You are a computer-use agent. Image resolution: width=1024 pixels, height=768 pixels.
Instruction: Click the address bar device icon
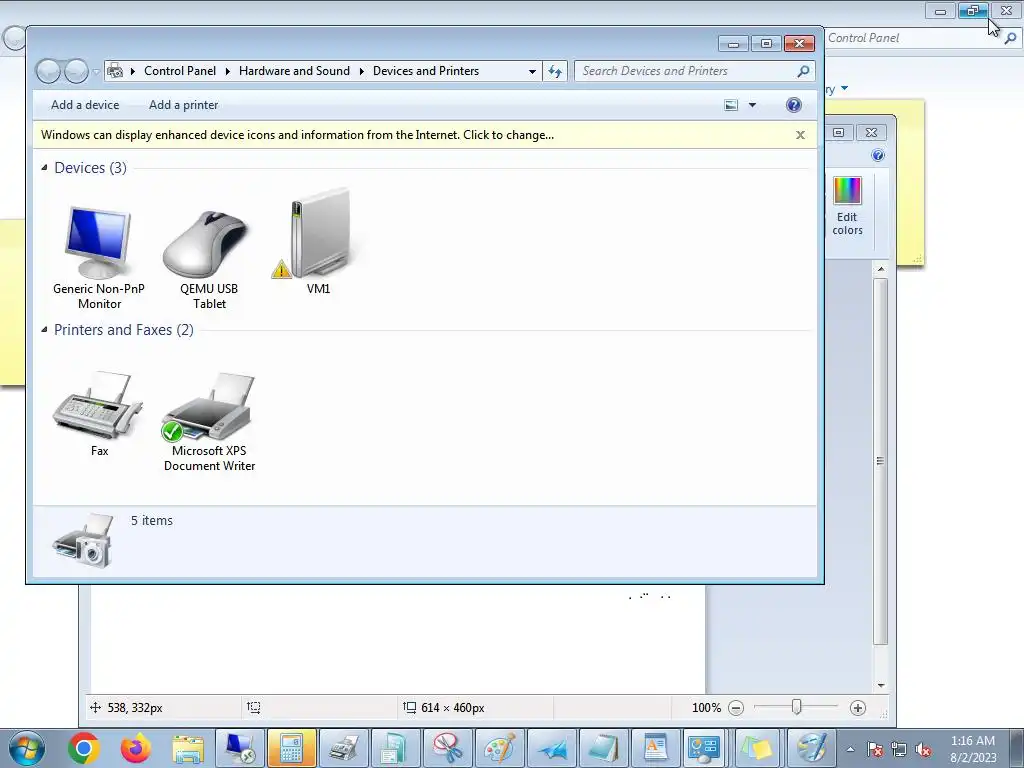click(115, 71)
